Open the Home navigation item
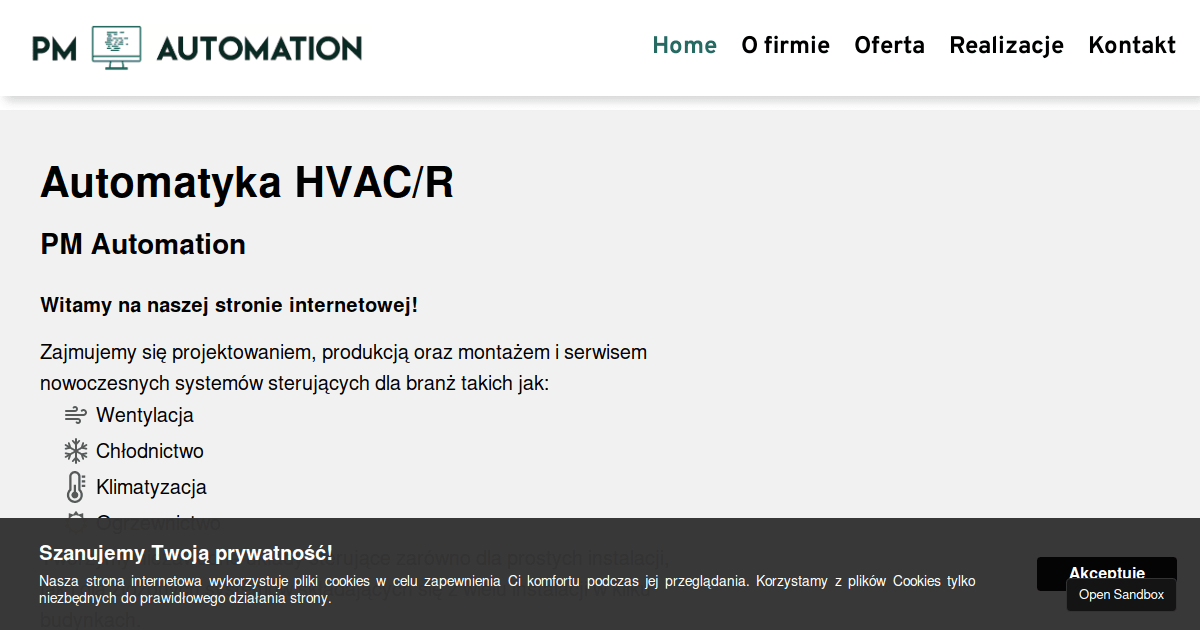Image resolution: width=1200 pixels, height=630 pixels. coord(684,46)
